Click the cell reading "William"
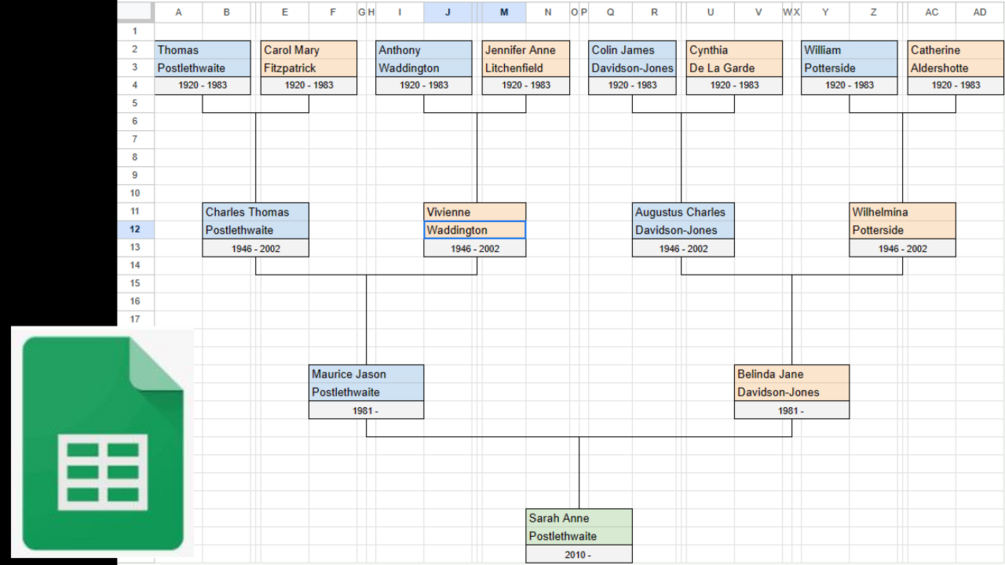1005x565 pixels. pyautogui.click(x=849, y=50)
